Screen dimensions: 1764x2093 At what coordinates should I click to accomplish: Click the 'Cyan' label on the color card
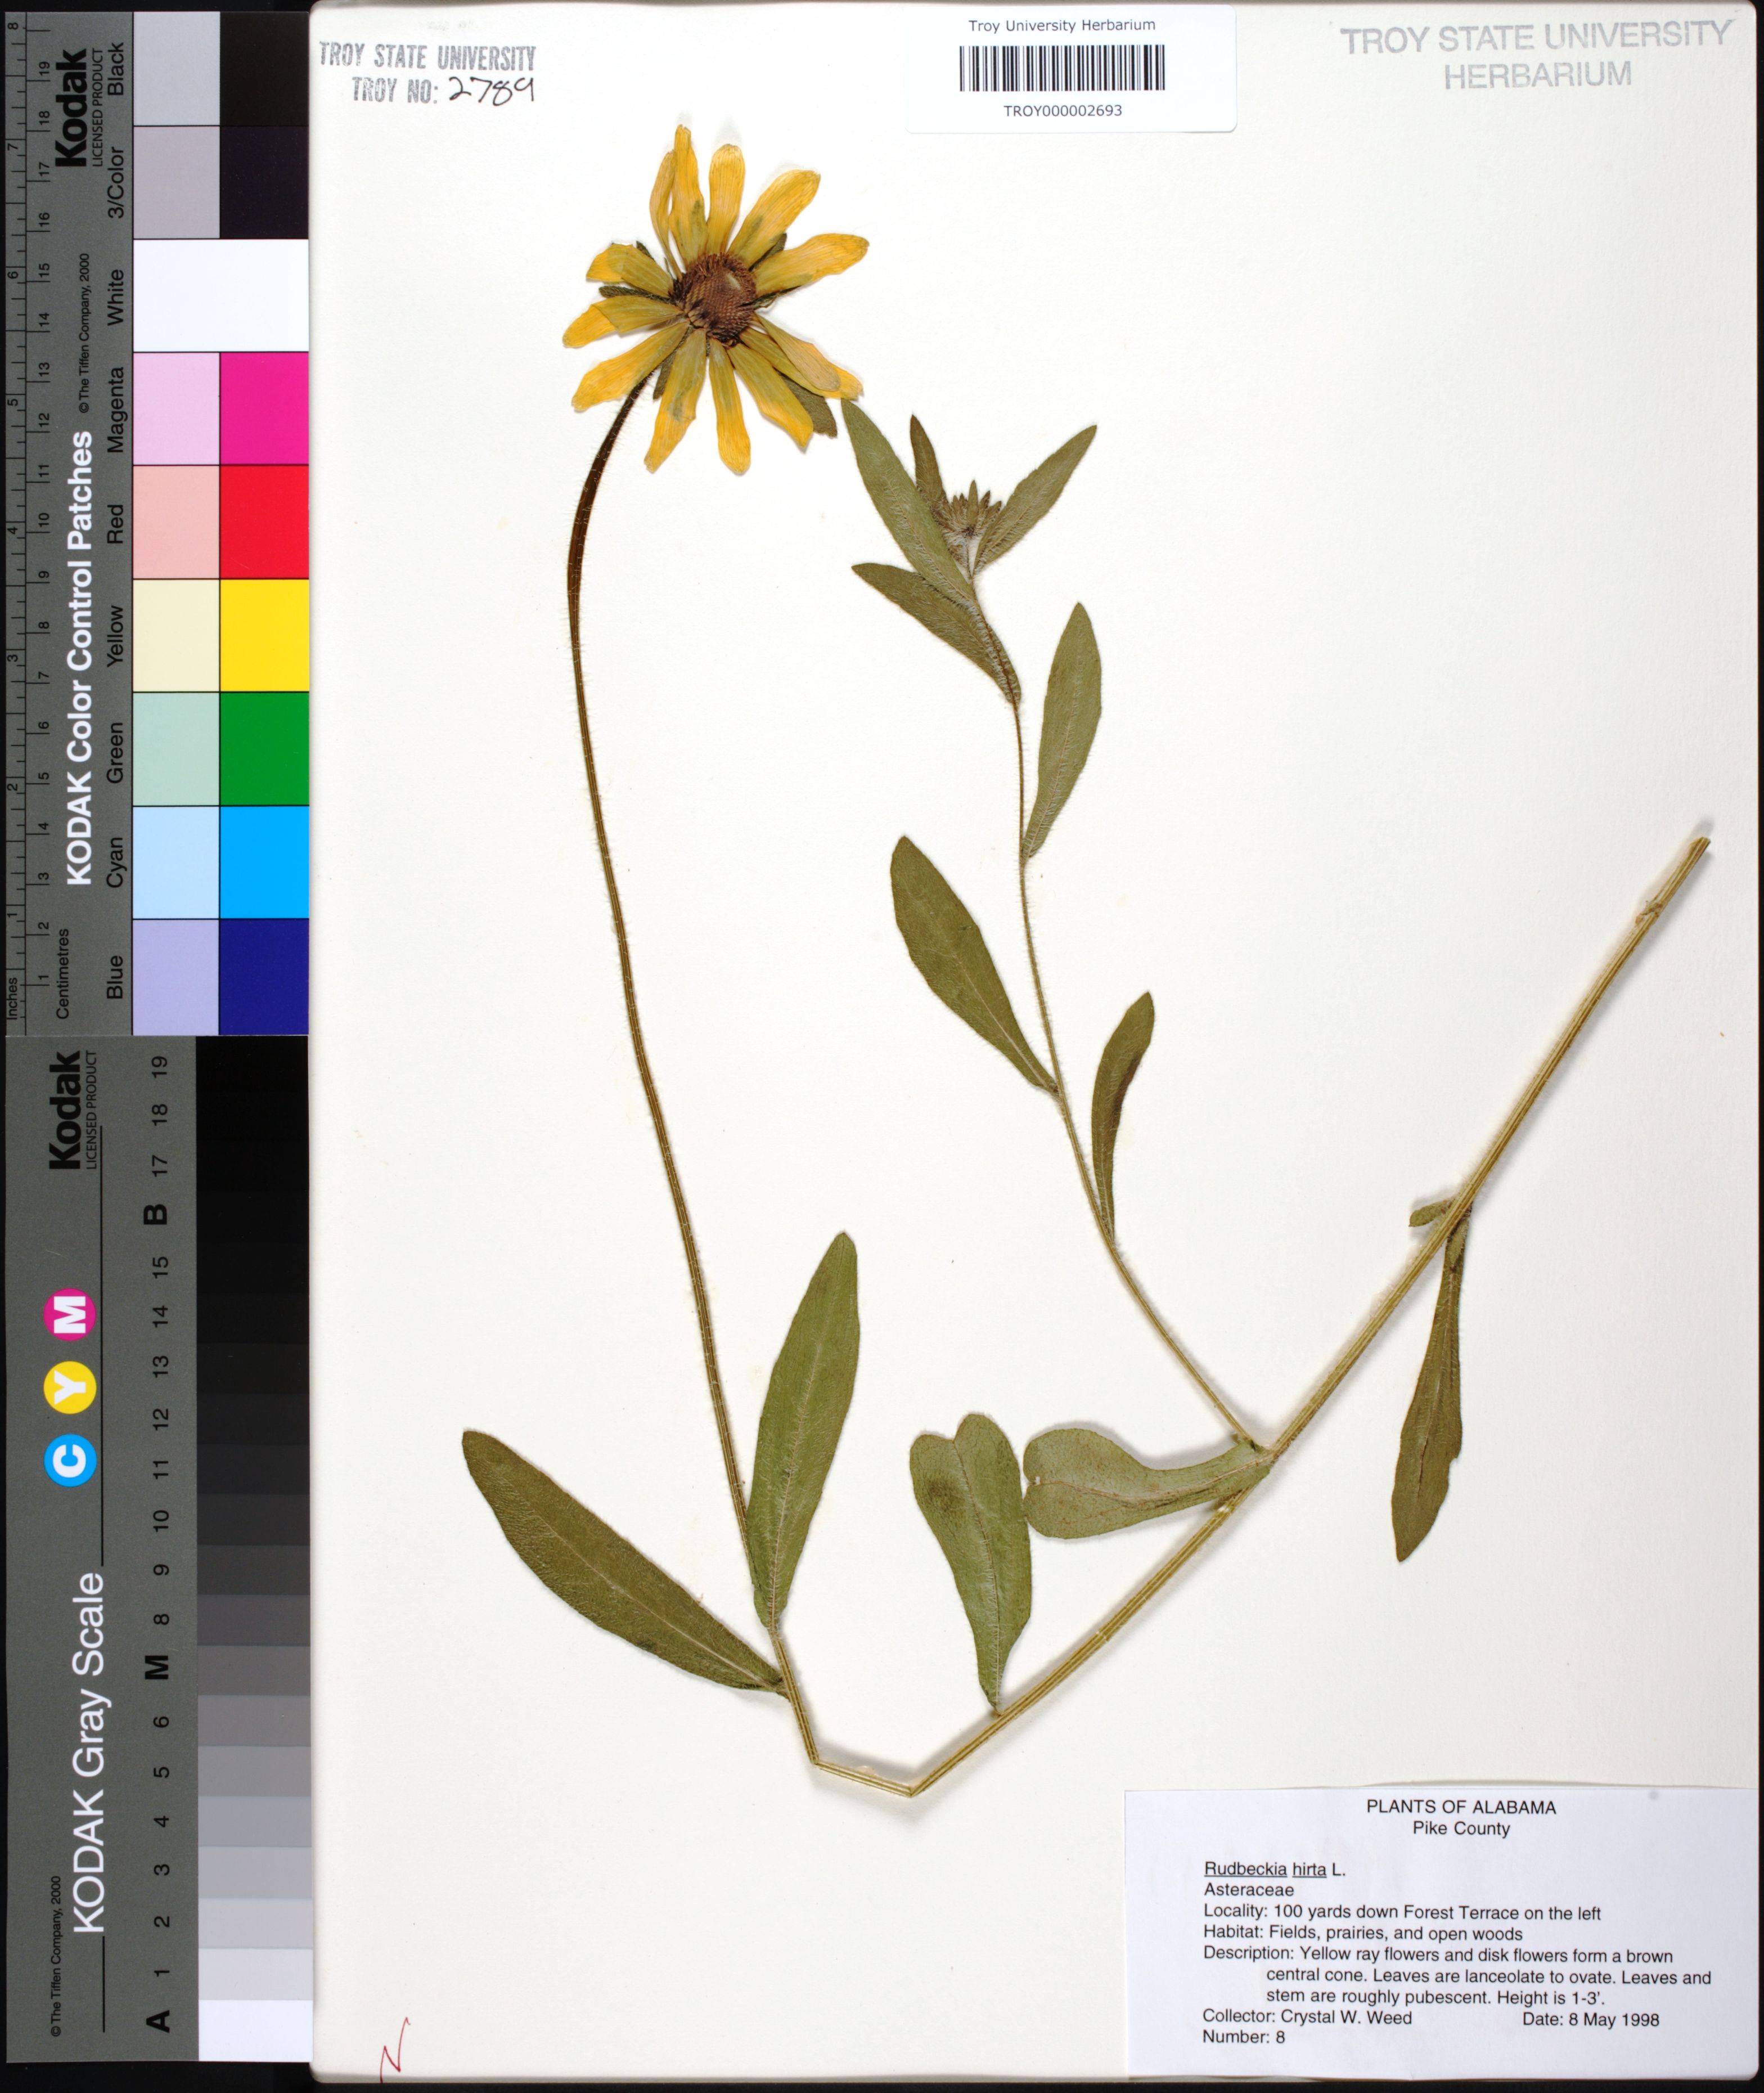tap(116, 862)
